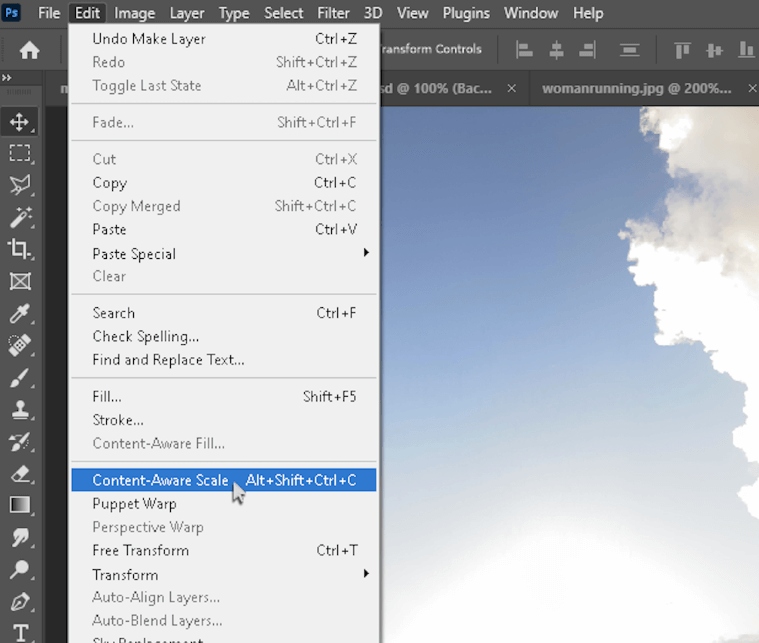This screenshot has height=643, width=759.
Task: Open the Help menu
Action: pyautogui.click(x=588, y=13)
